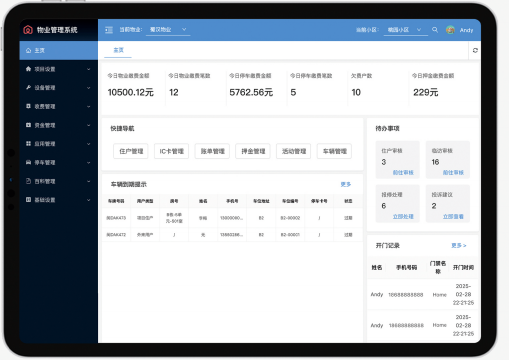Click the red house logo icon
The height and width of the screenshot is (360, 509).
pos(28,30)
